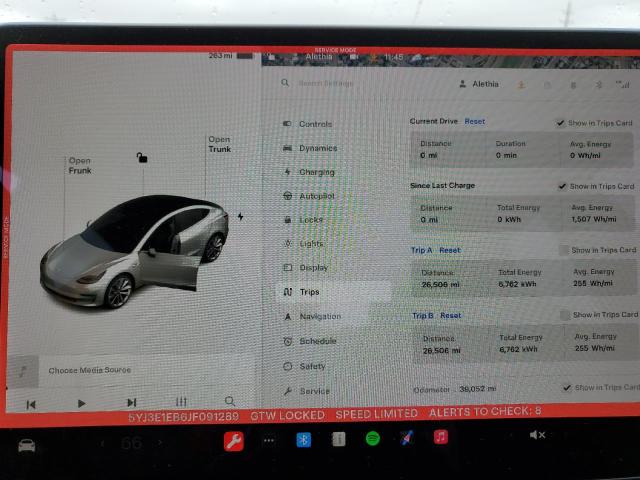Rename Trip B via its label
Viewport: 640px width, 480px height.
[423, 316]
